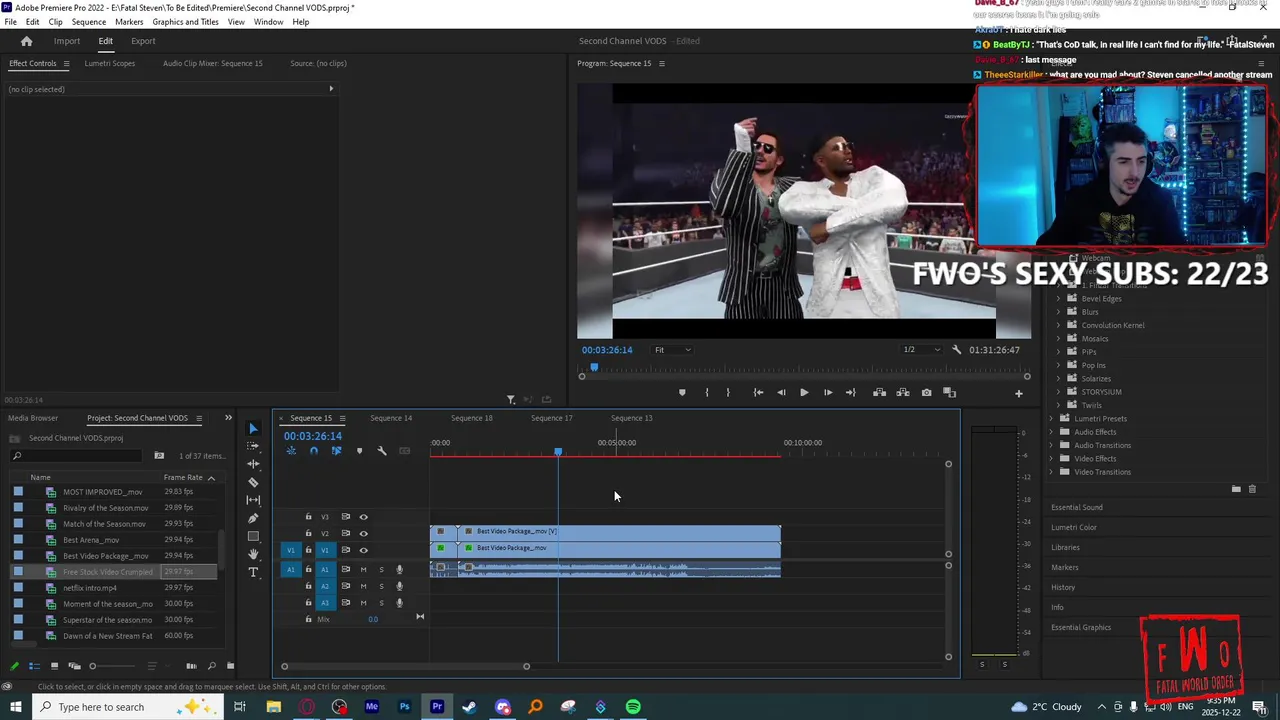Screen dimensions: 1280x720
Task: Select the Track Select Forward tool
Action: tap(253, 446)
